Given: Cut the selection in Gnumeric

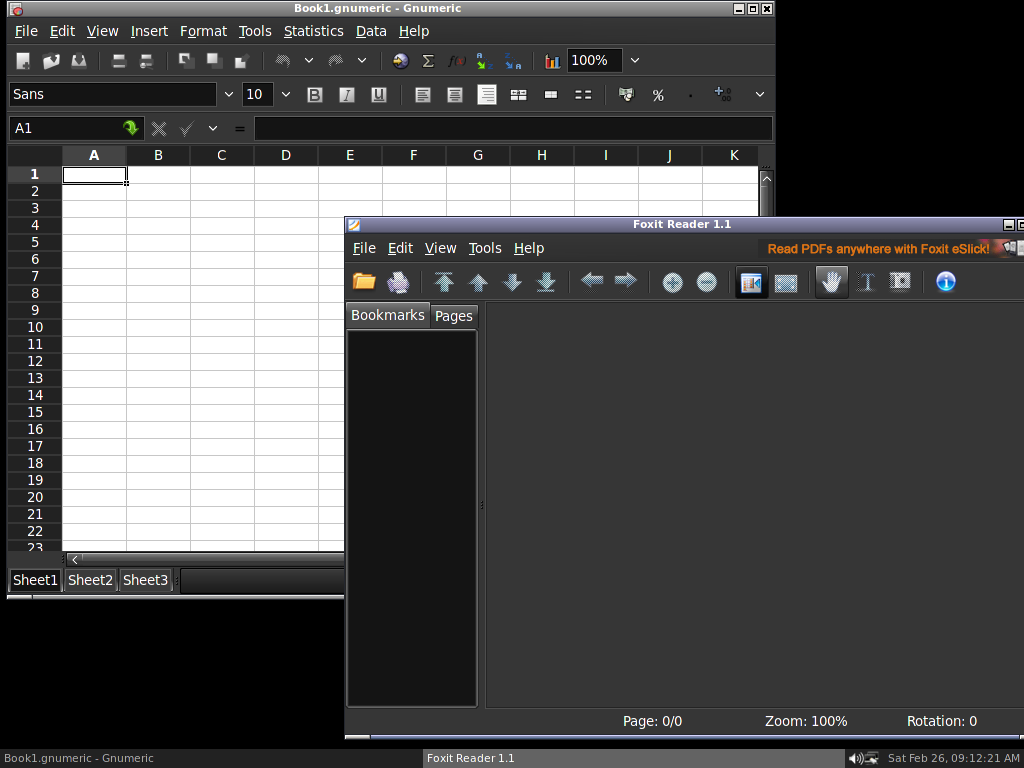Looking at the screenshot, I should [x=187, y=61].
